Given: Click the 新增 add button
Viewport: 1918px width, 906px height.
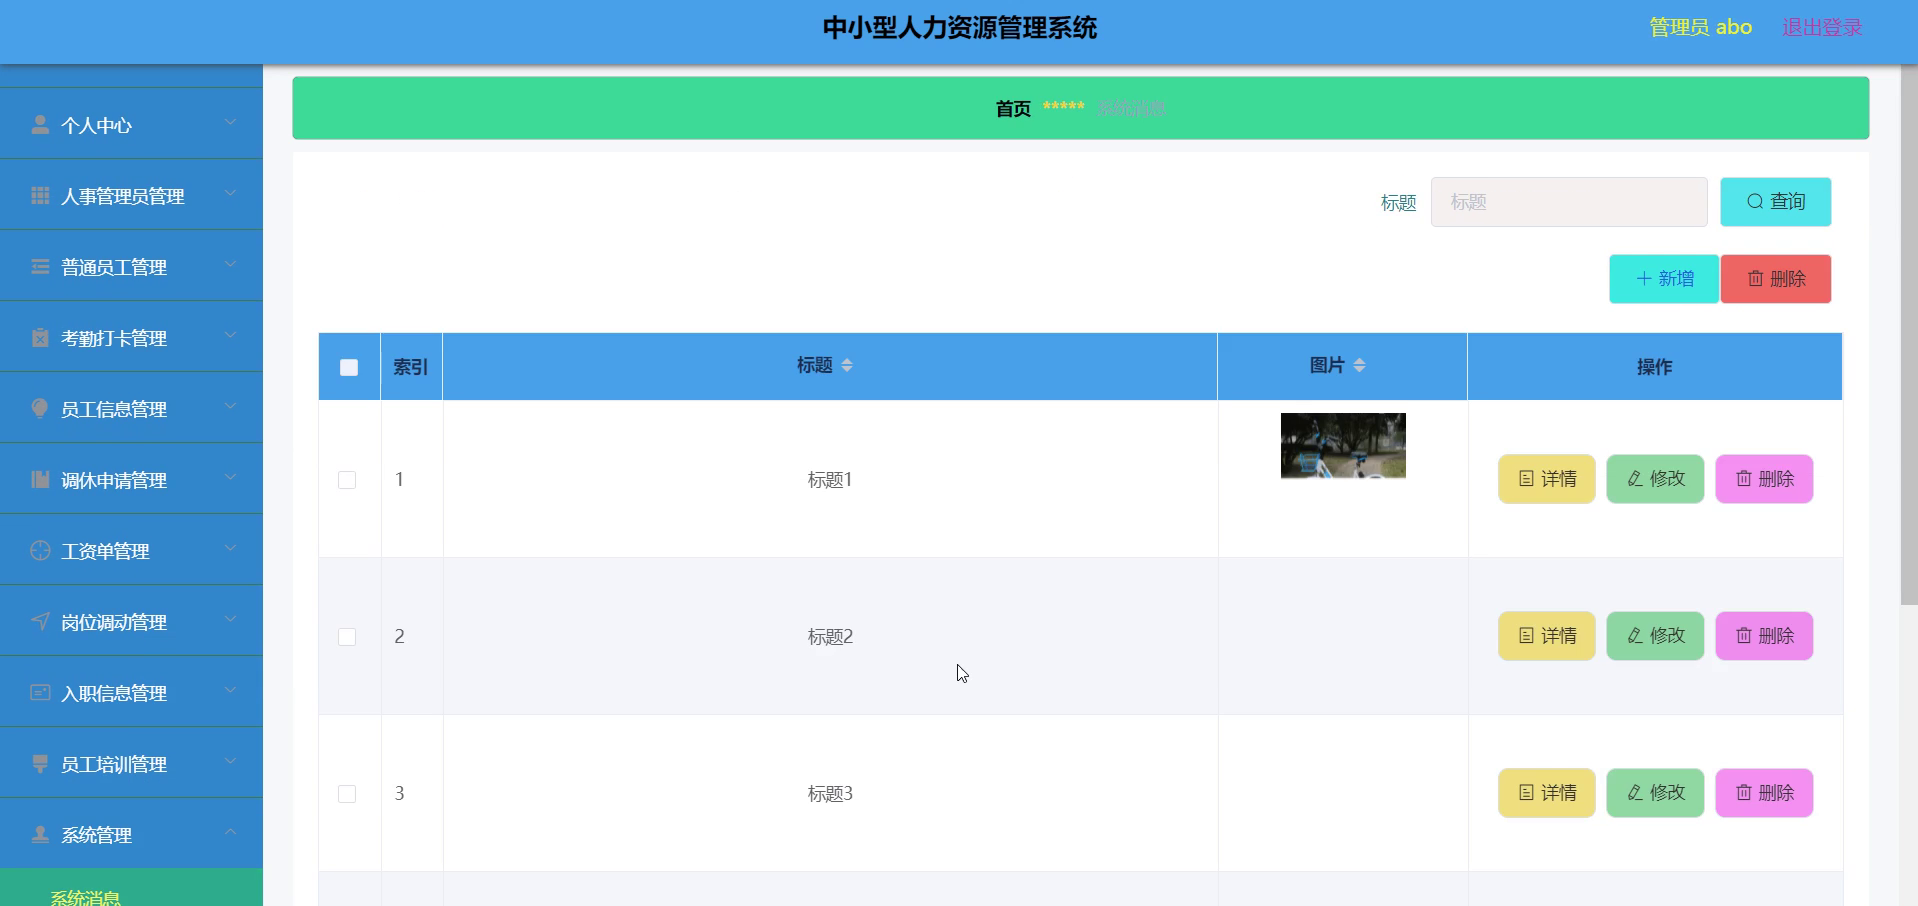Looking at the screenshot, I should tap(1664, 279).
